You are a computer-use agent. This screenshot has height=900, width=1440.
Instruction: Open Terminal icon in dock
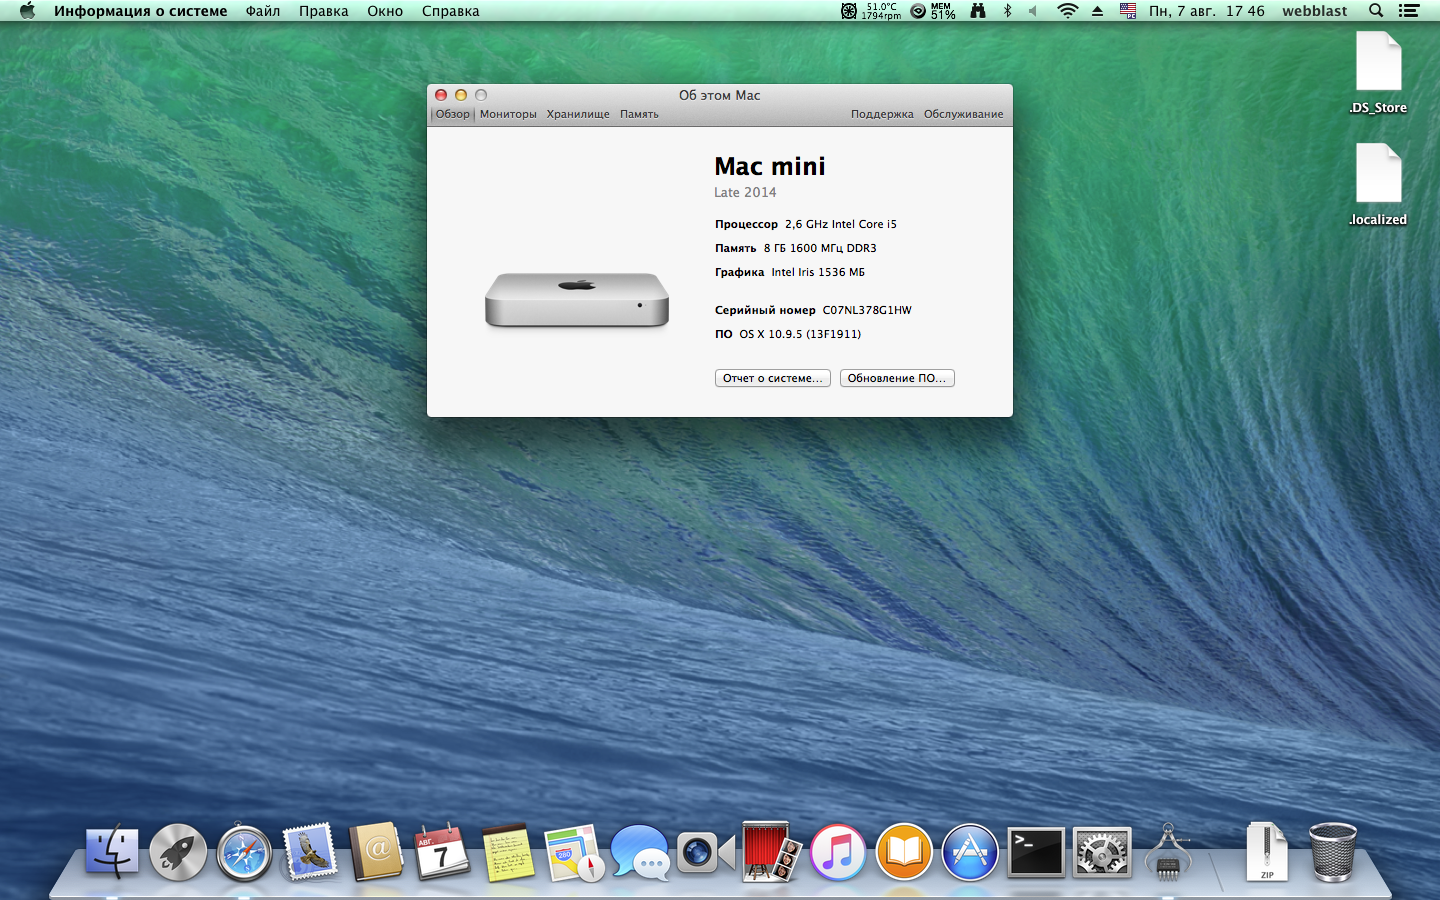click(x=1036, y=852)
